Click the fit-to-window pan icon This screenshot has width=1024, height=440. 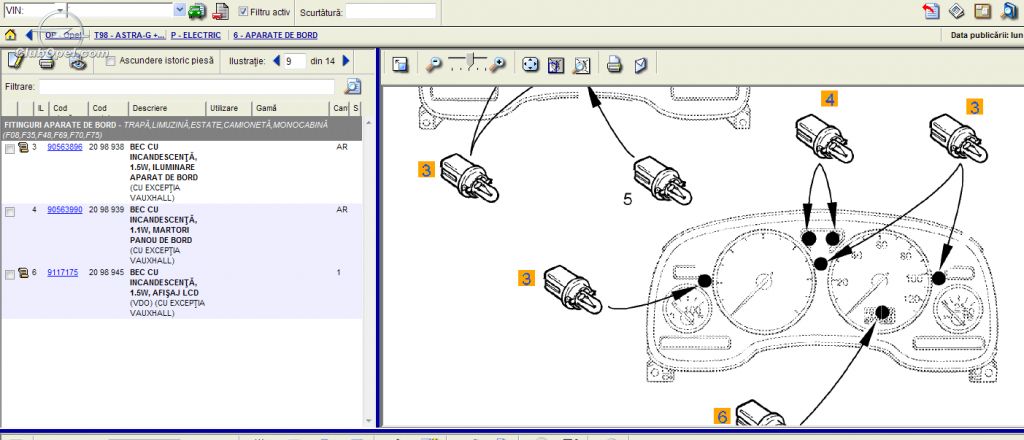coord(530,64)
